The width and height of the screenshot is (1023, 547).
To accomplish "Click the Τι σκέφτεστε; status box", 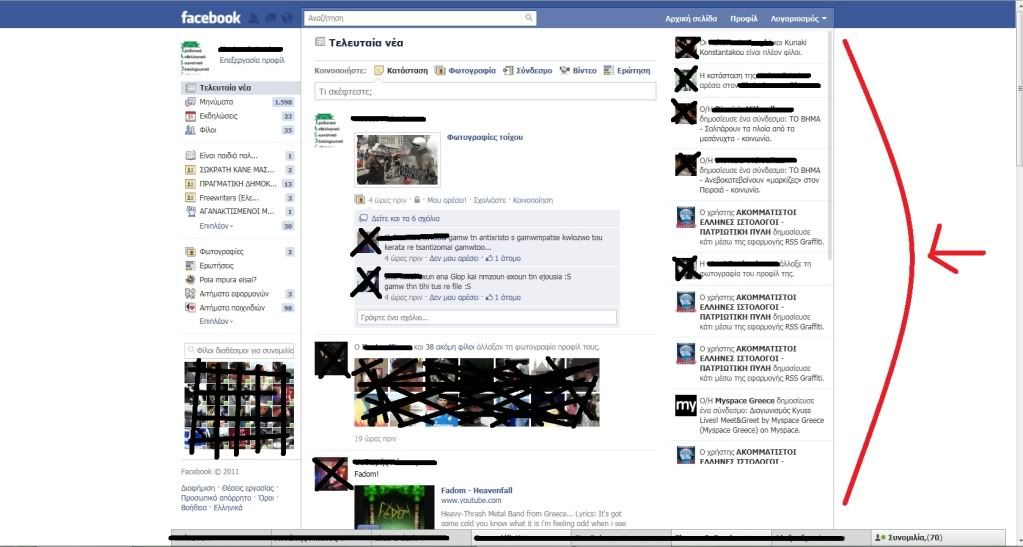I will point(485,91).
